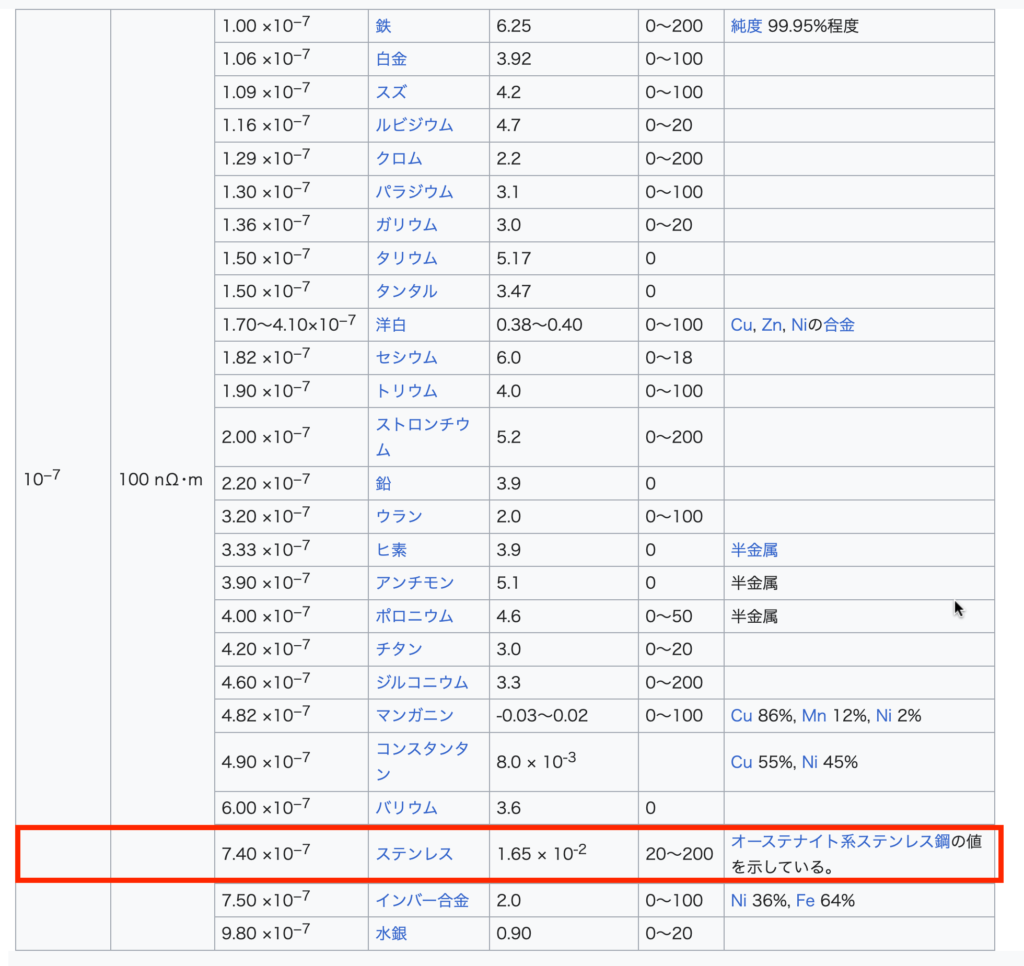Click the blue 半金属 link beside ヒ素
The height and width of the screenshot is (966, 1024).
[x=754, y=549]
